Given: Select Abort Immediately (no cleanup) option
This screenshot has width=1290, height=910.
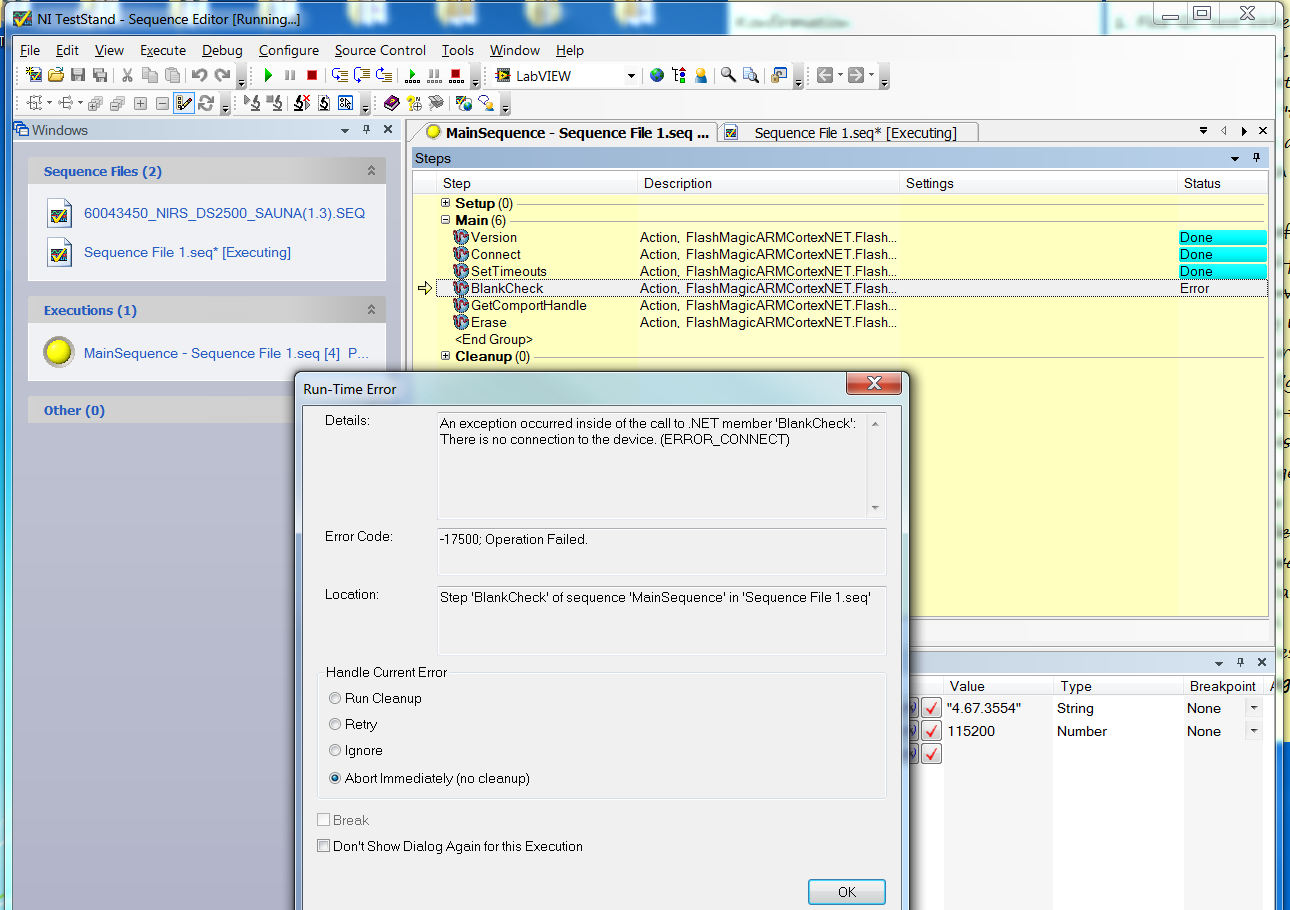Looking at the screenshot, I should click(335, 778).
